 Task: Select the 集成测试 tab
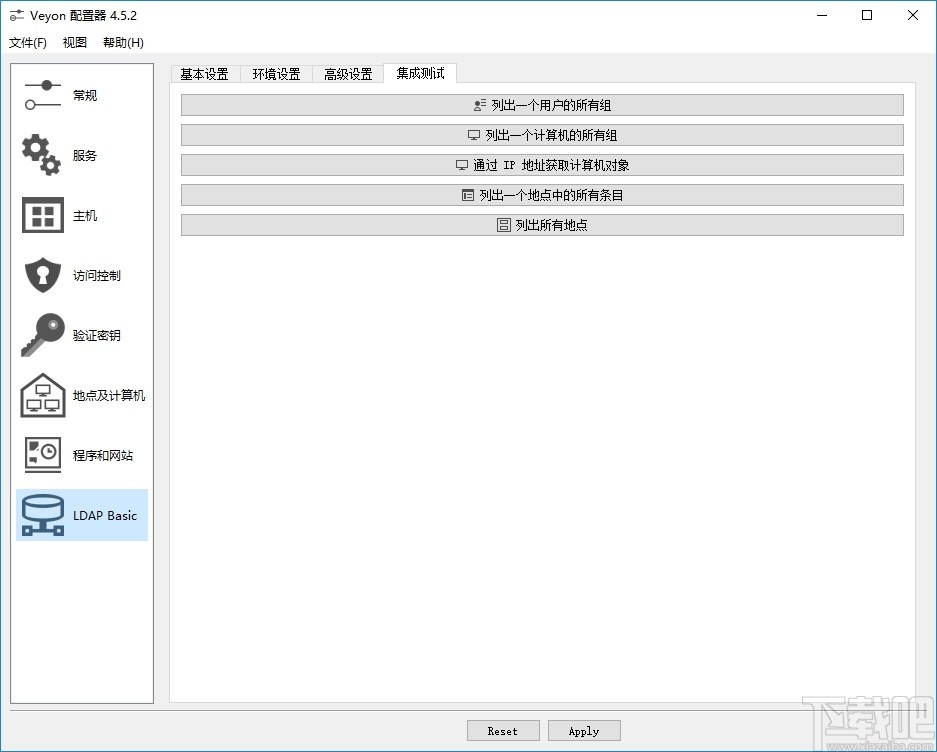point(419,73)
